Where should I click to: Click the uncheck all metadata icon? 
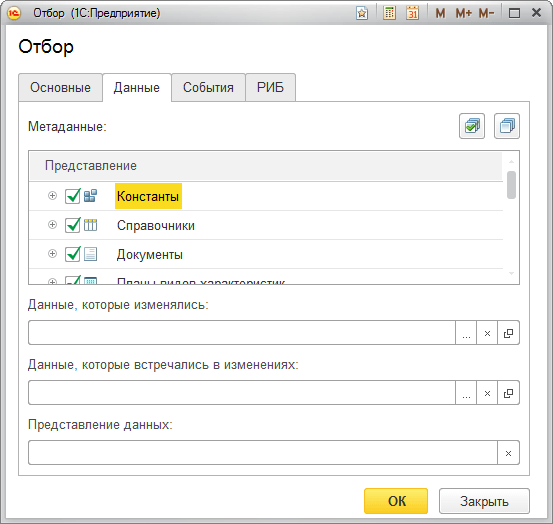[507, 126]
